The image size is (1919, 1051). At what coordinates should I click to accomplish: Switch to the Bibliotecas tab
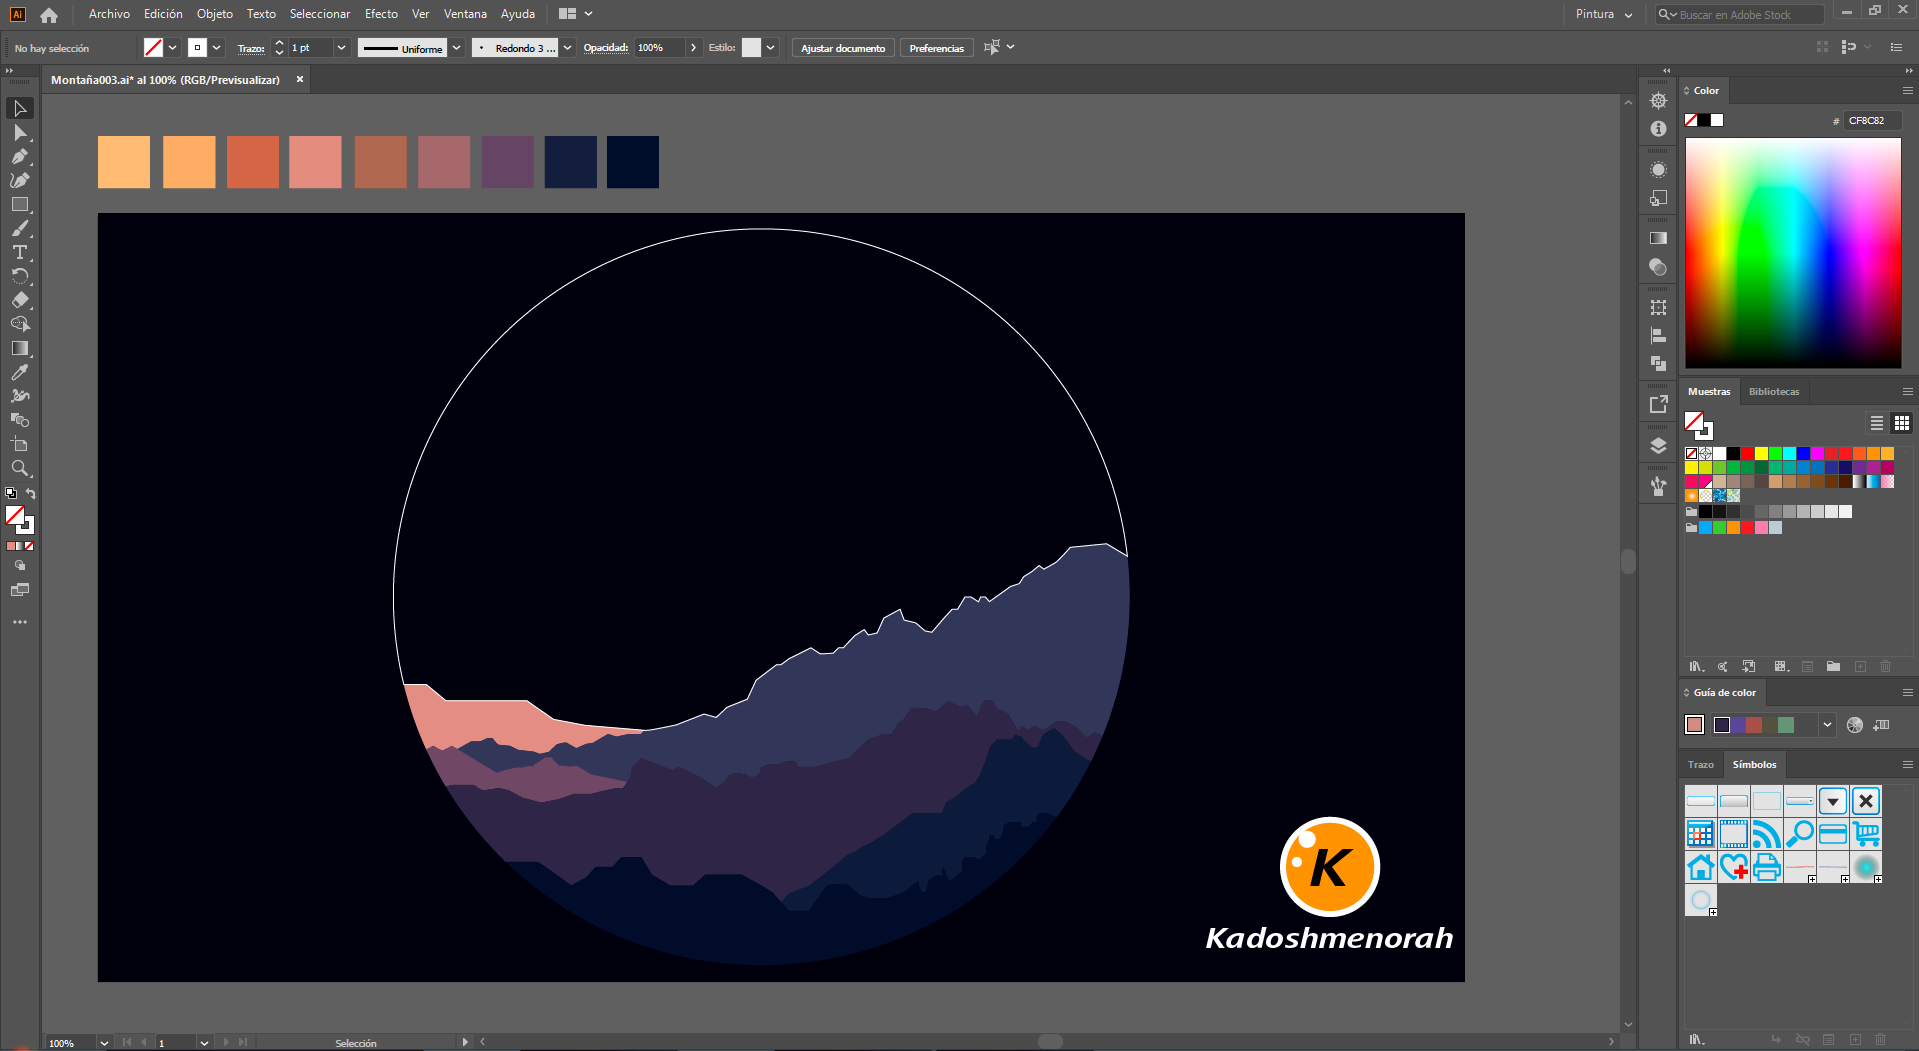pyautogui.click(x=1774, y=392)
